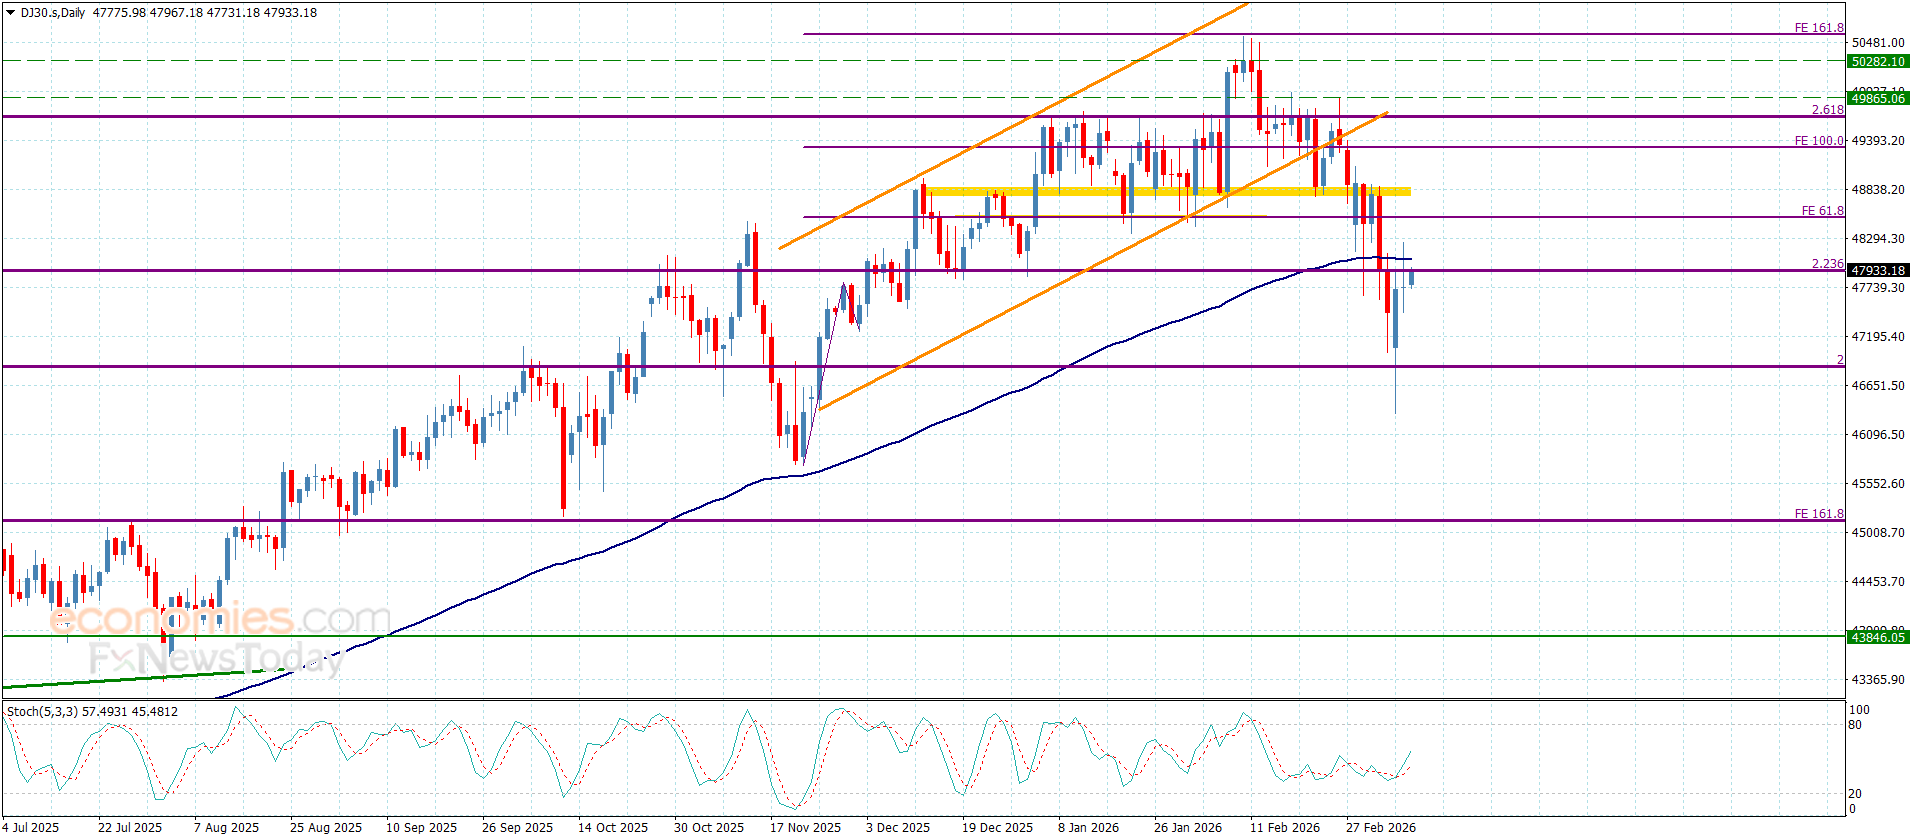This screenshot has width=1916, height=840.
Task: Click the 43365.90 price axis label
Action: pyautogui.click(x=1878, y=680)
